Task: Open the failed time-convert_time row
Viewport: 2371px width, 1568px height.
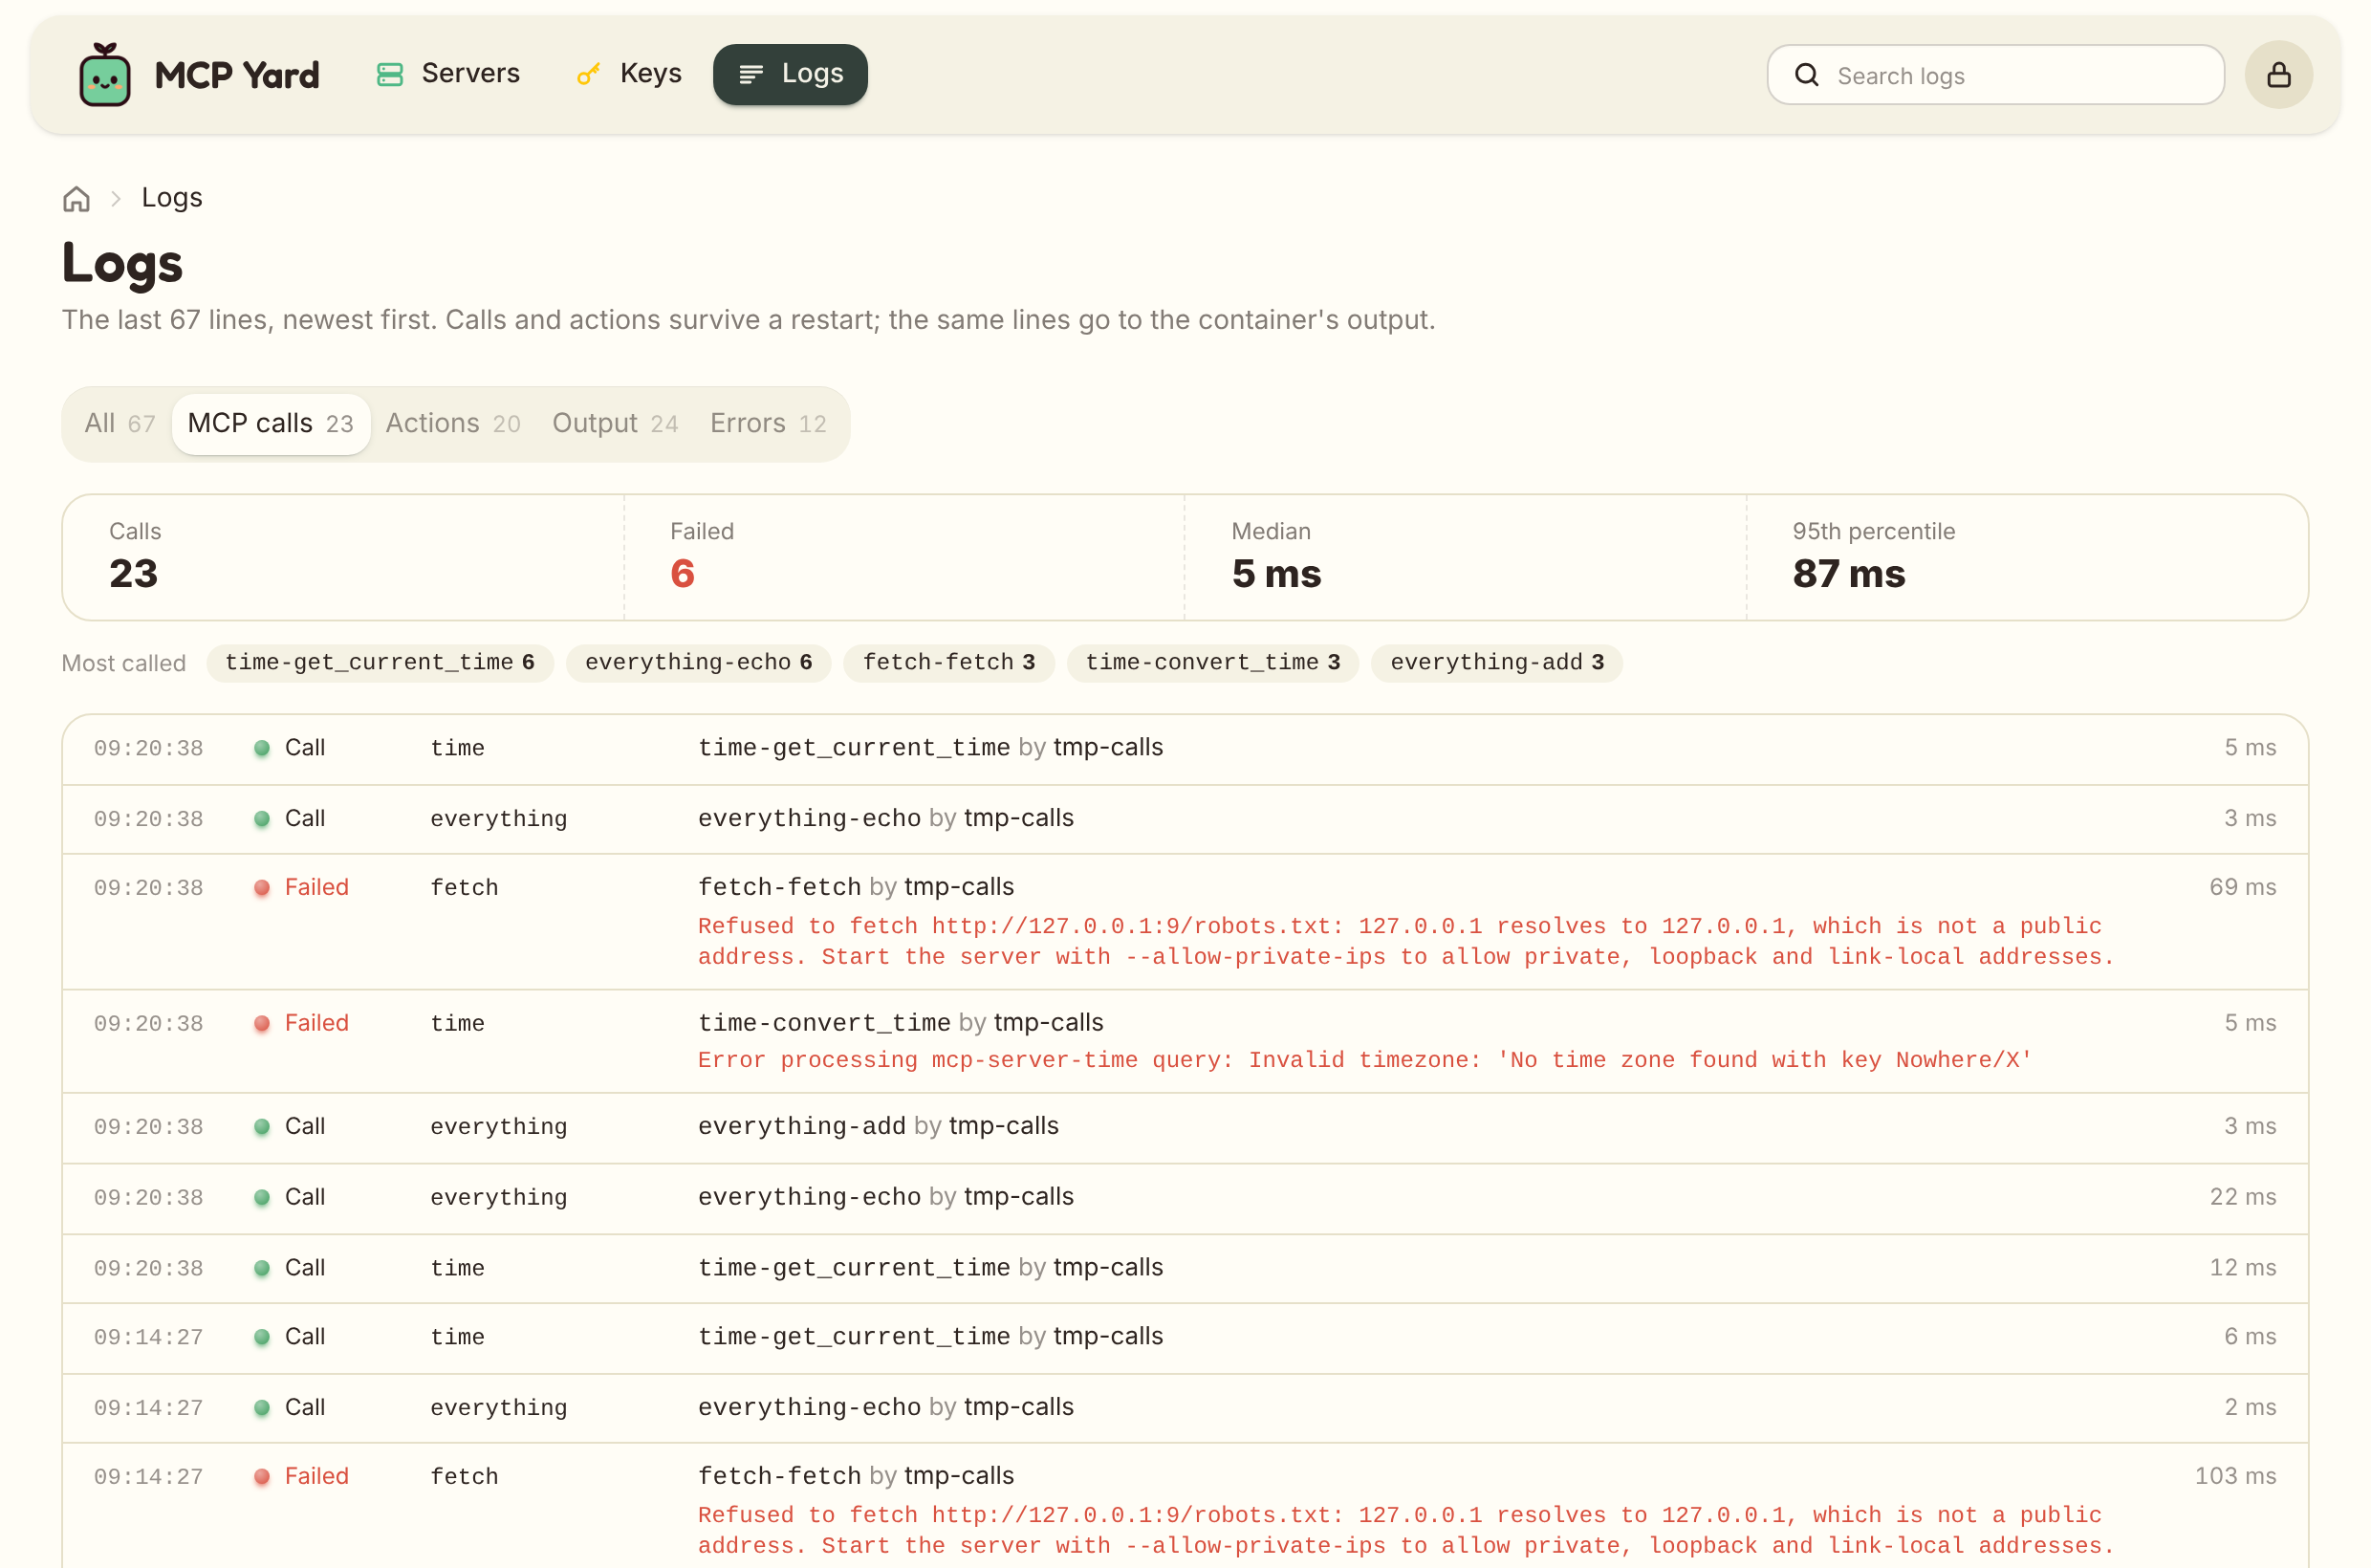Action: pyautogui.click(x=1185, y=1042)
